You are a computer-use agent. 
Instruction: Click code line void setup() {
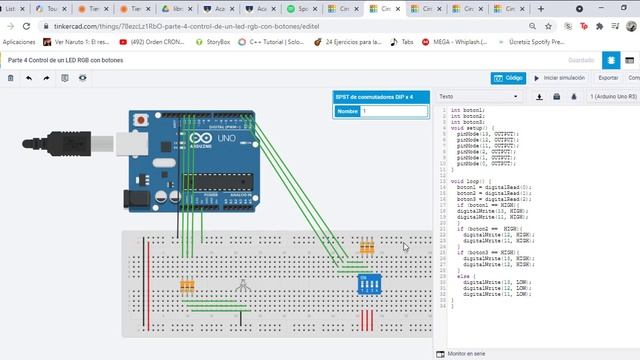pyautogui.click(x=472, y=128)
